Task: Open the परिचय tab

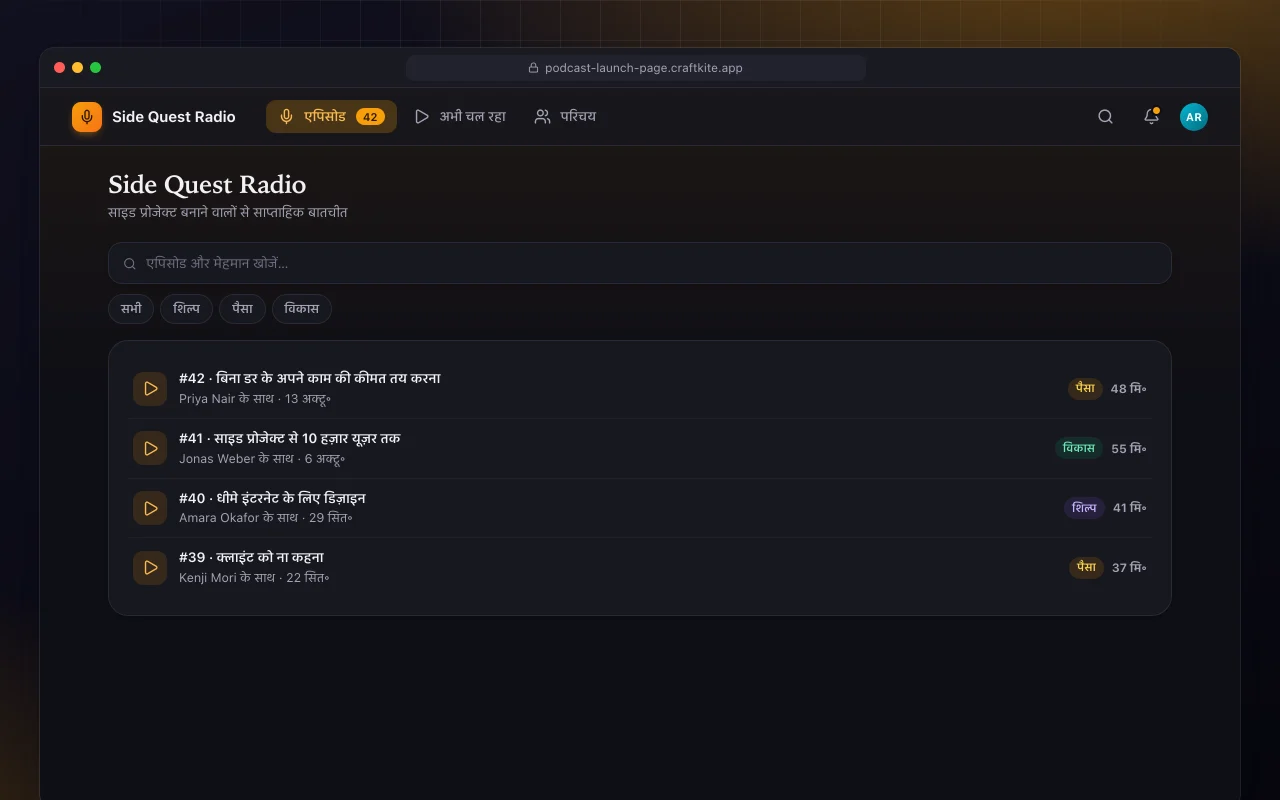Action: pyautogui.click(x=565, y=117)
